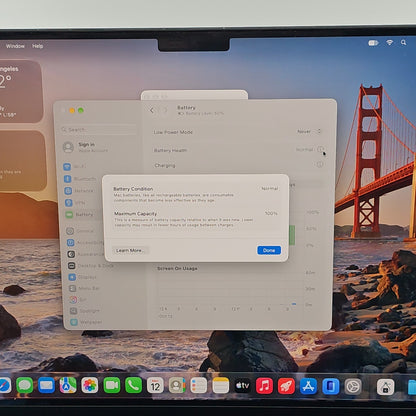Select Battery in the settings sidebar
This screenshot has height=416, width=416.
[79, 214]
